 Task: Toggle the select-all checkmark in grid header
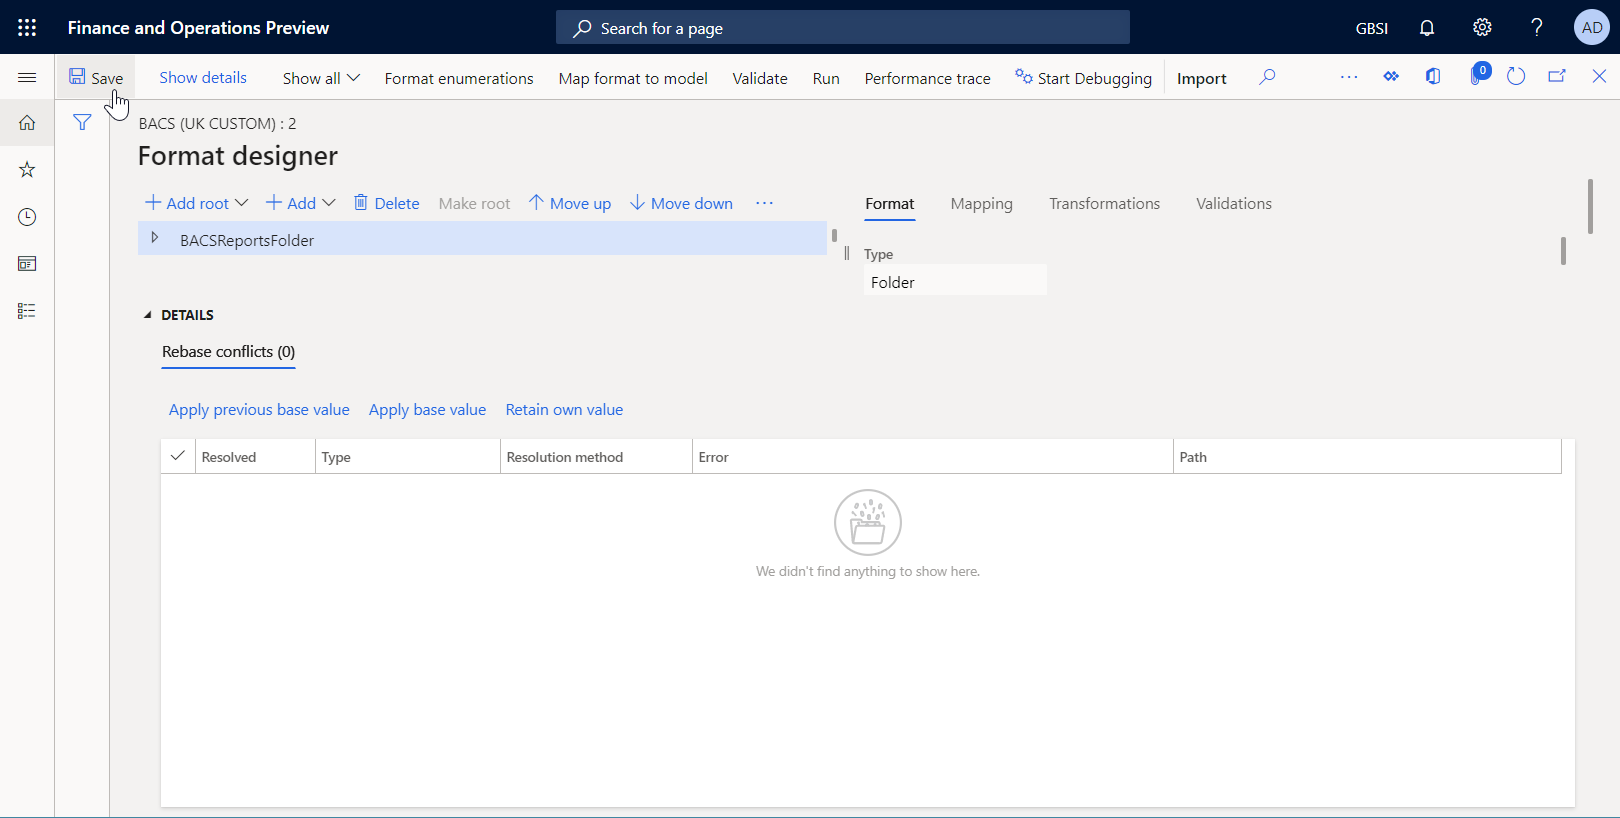(x=178, y=456)
